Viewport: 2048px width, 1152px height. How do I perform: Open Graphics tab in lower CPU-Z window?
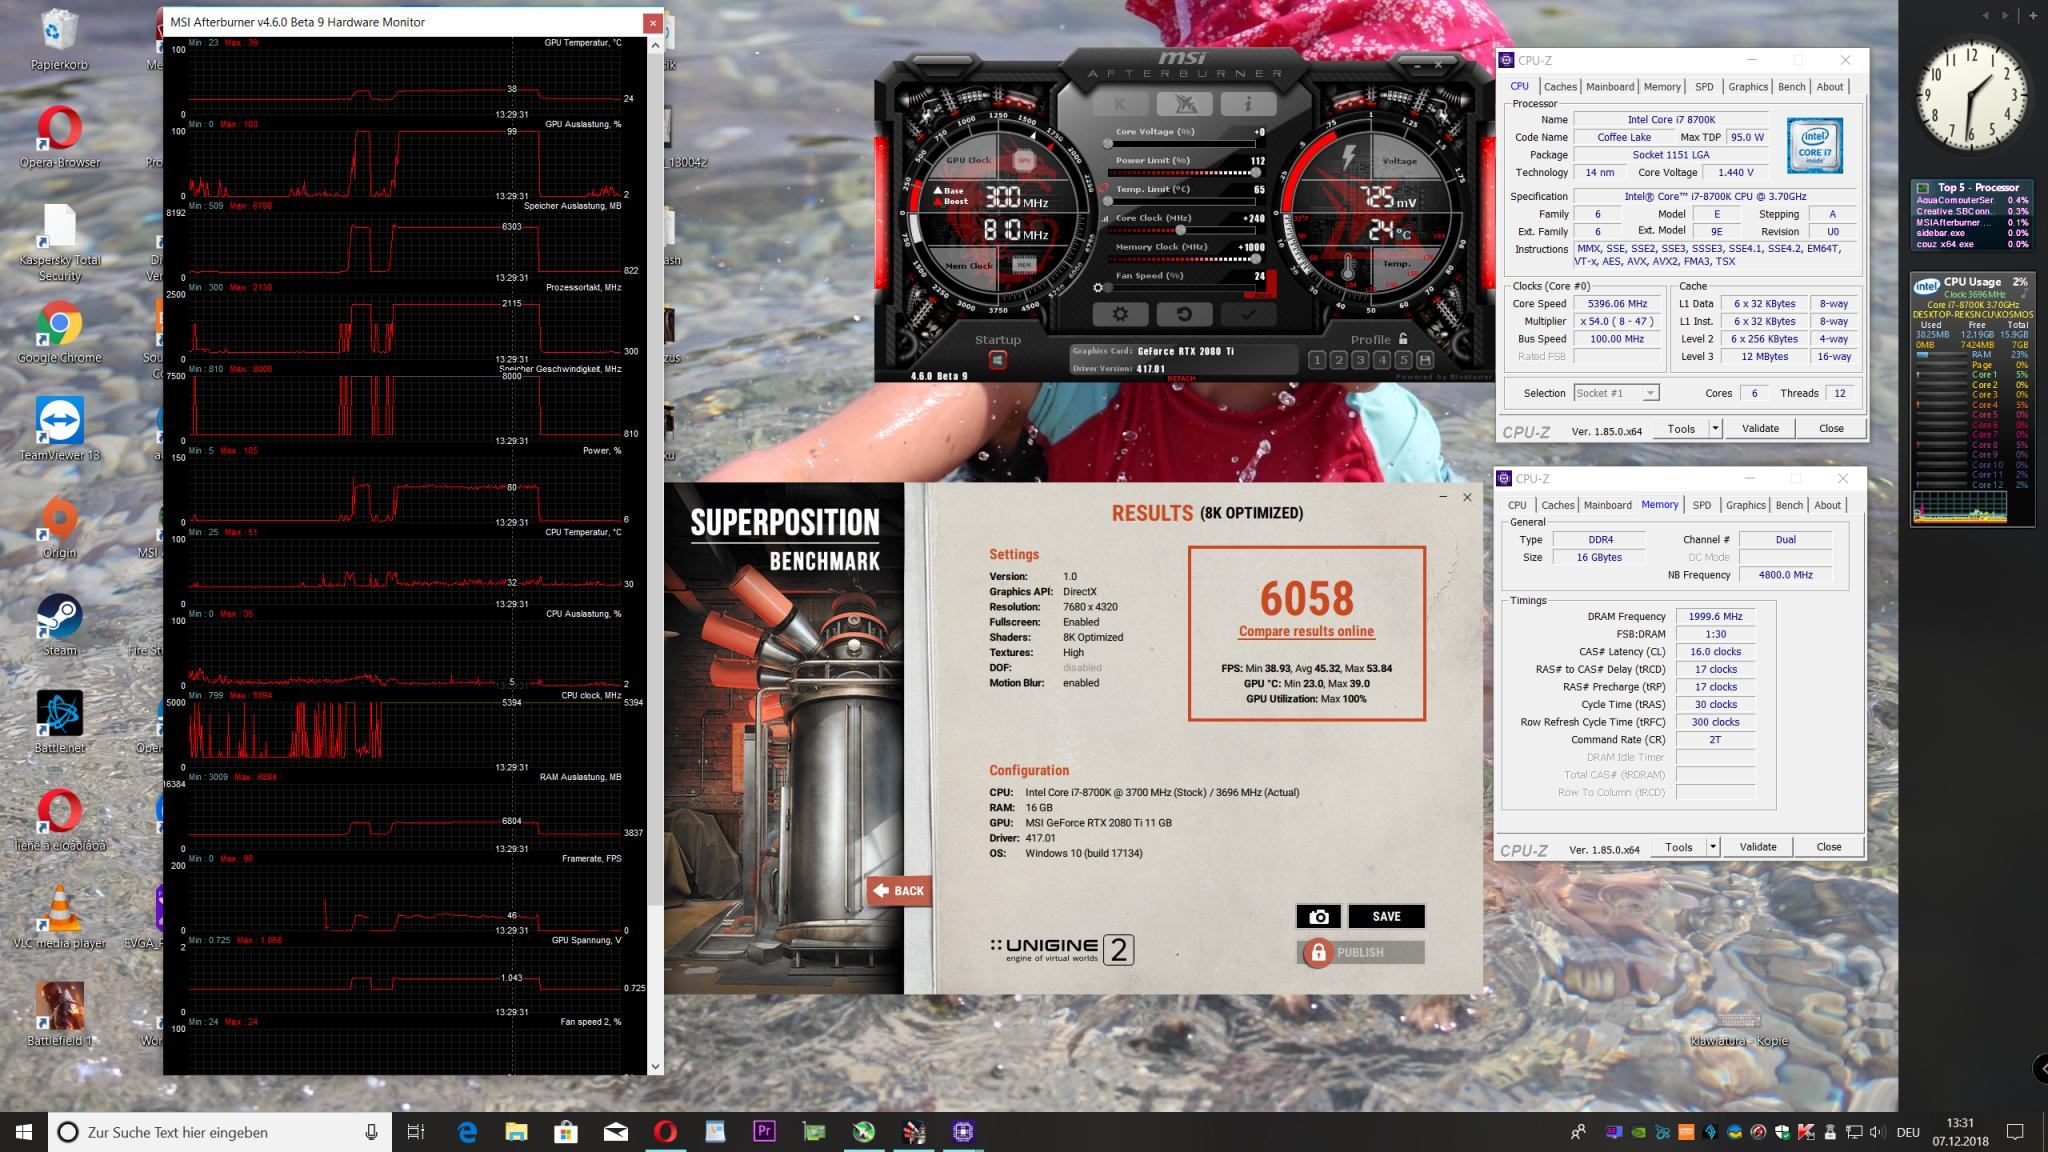(x=1745, y=505)
